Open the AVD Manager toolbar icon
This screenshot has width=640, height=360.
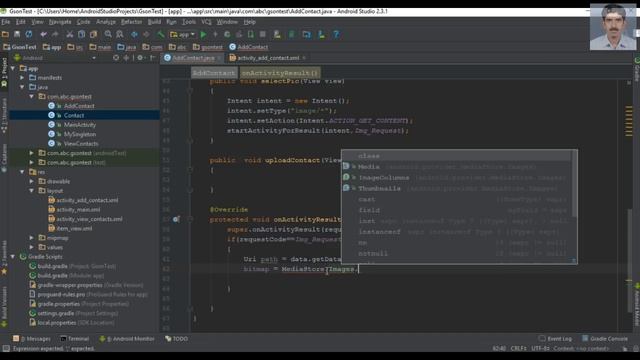[x=277, y=35]
